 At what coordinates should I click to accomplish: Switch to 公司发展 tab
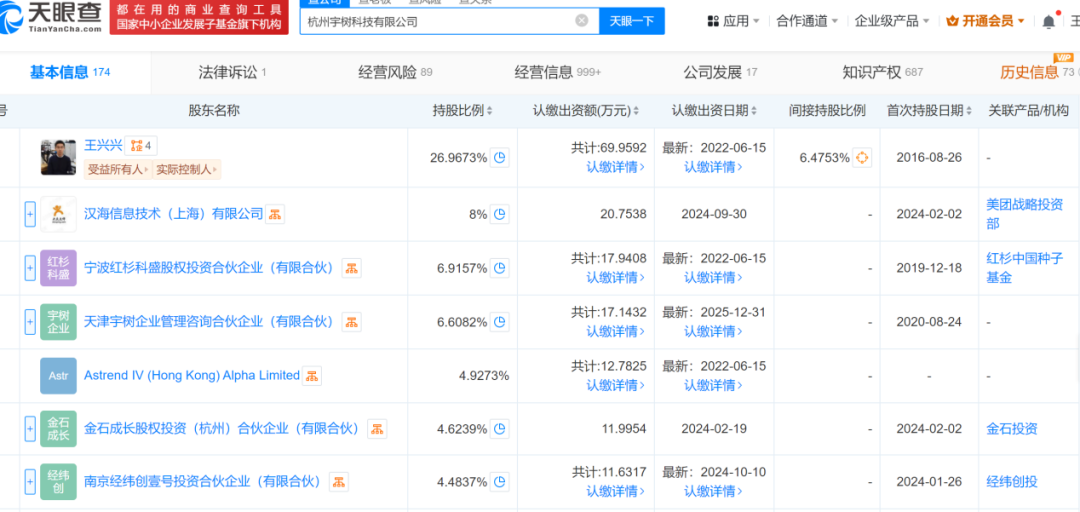720,72
